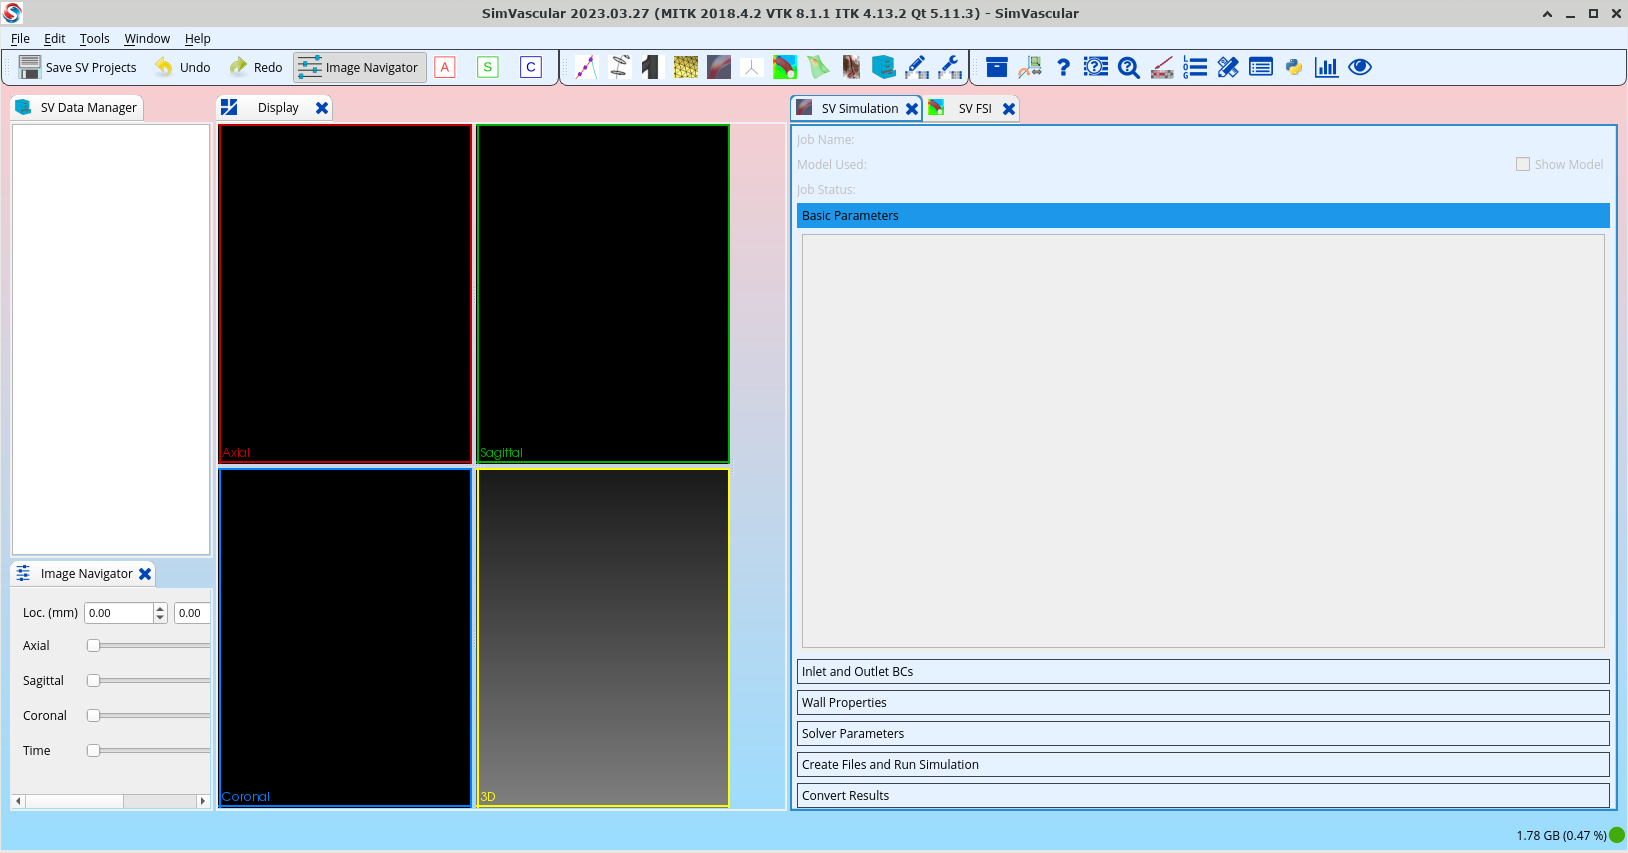Click the green surface sheet toolbar icon
This screenshot has width=1628, height=853.
tap(818, 67)
